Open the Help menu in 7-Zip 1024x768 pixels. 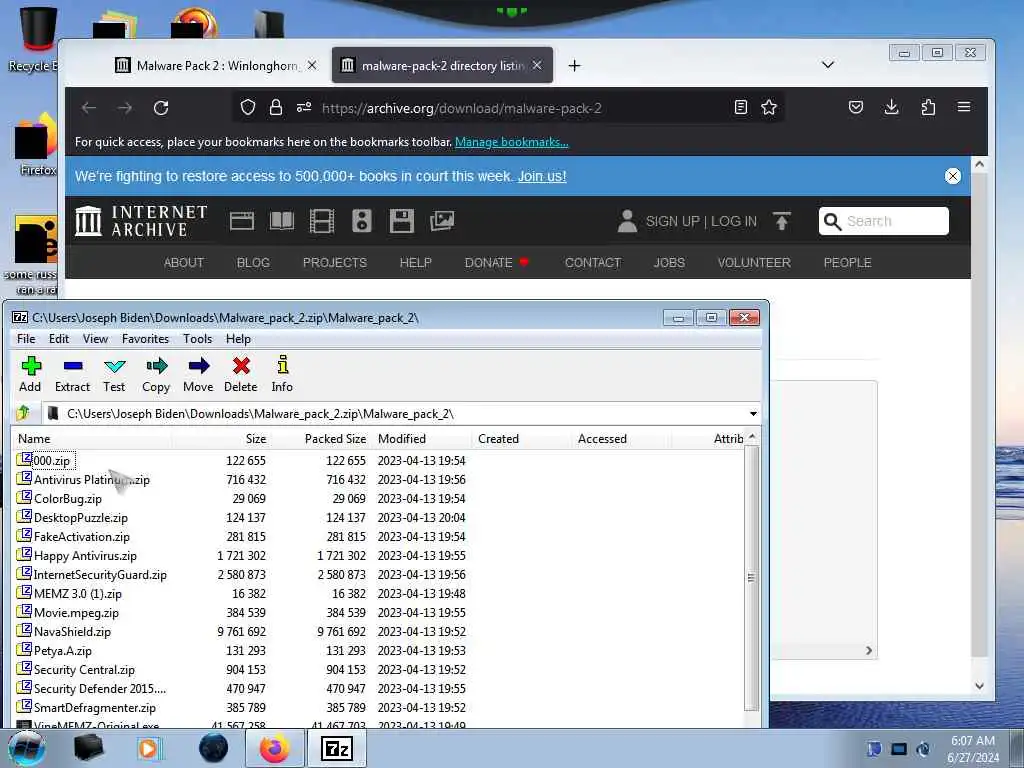click(x=238, y=339)
